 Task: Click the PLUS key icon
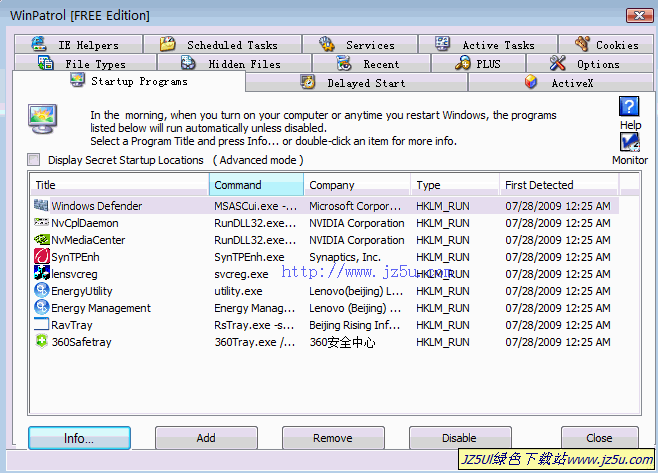pyautogui.click(x=462, y=63)
